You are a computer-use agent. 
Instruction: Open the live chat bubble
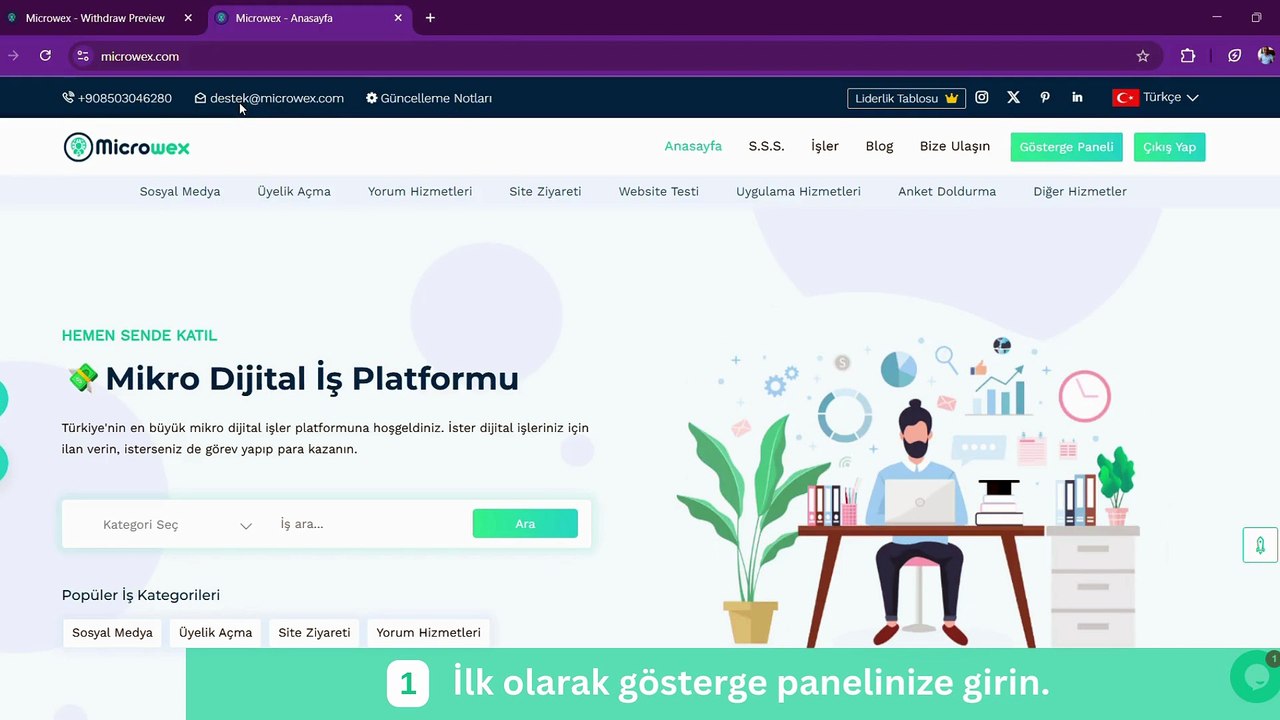(1255, 677)
